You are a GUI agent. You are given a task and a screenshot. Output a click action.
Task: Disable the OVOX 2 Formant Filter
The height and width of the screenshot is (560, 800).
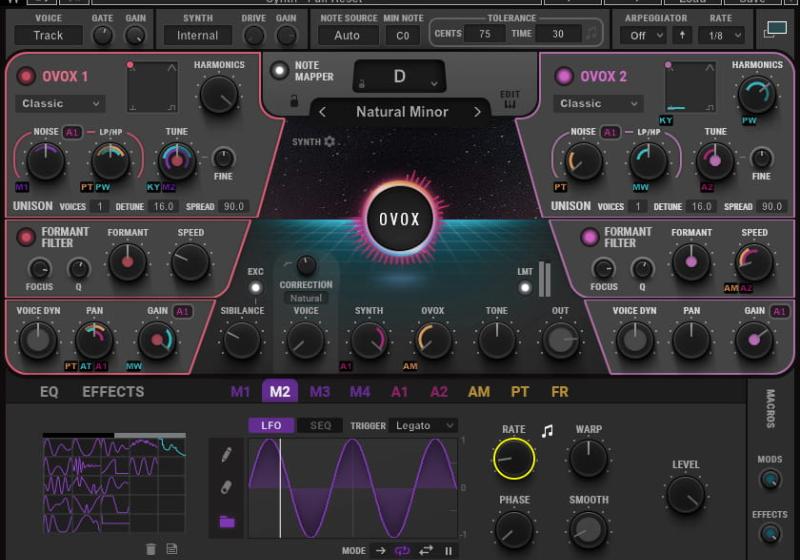590,237
